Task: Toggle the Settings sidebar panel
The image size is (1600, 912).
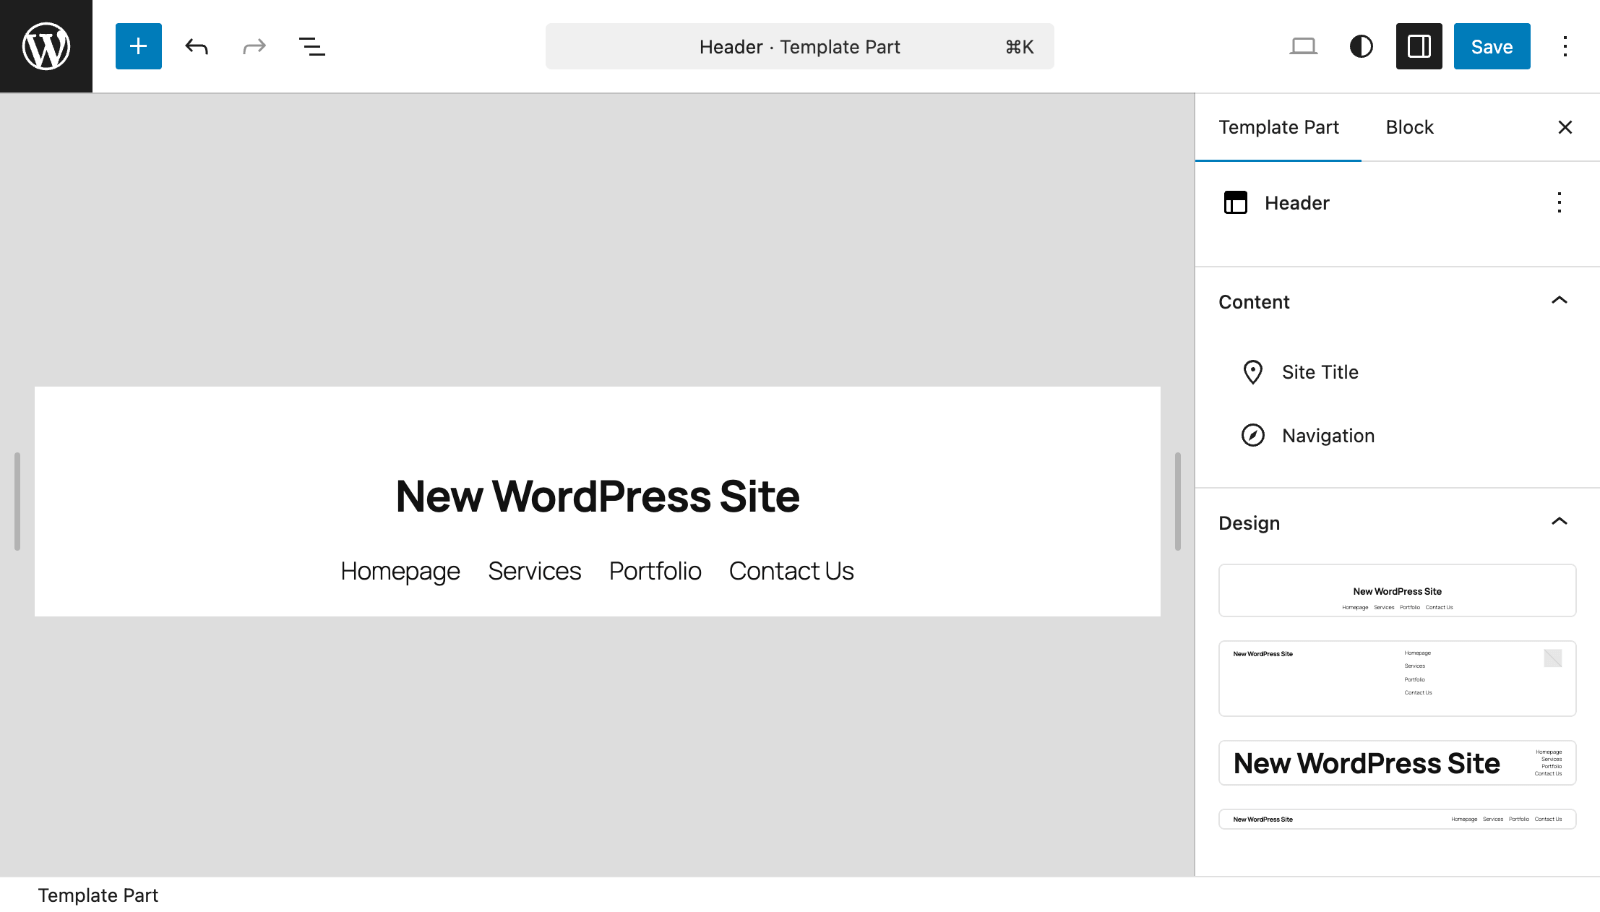Action: (x=1418, y=46)
